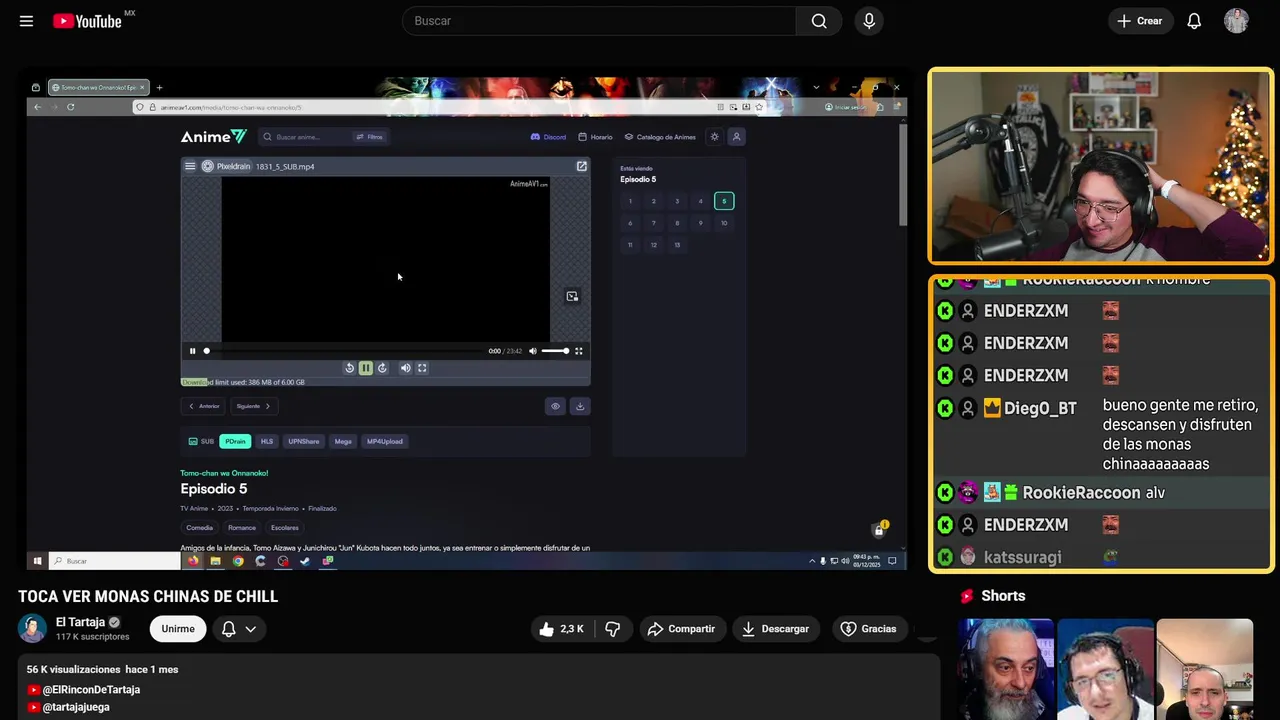The height and width of the screenshot is (720, 1280).
Task: Select the UPNShare server tab
Action: coord(304,441)
